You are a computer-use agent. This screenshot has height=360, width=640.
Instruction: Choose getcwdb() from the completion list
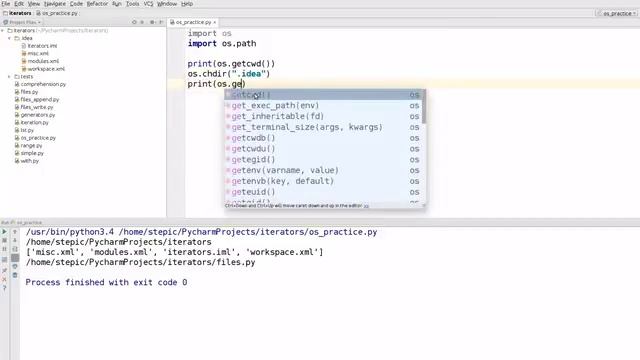(x=324, y=138)
